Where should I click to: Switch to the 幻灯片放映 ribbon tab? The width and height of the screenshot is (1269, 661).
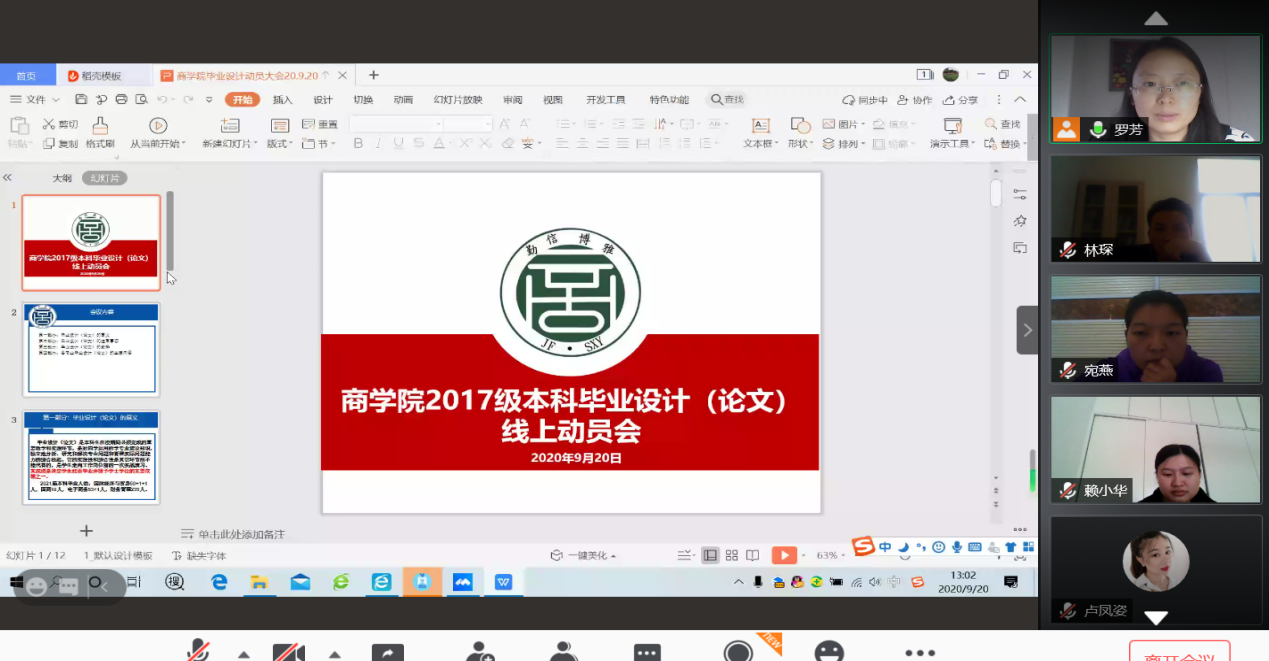[458, 100]
